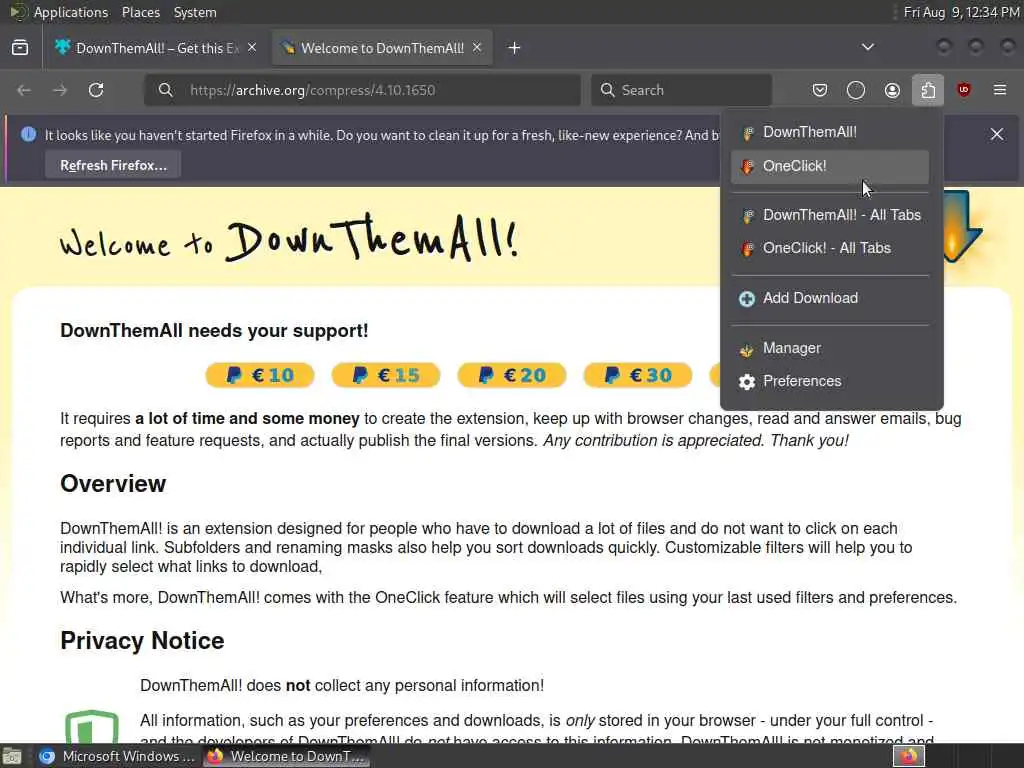This screenshot has width=1024, height=768.
Task: Click the info icon in notification bar
Action: (x=28, y=135)
